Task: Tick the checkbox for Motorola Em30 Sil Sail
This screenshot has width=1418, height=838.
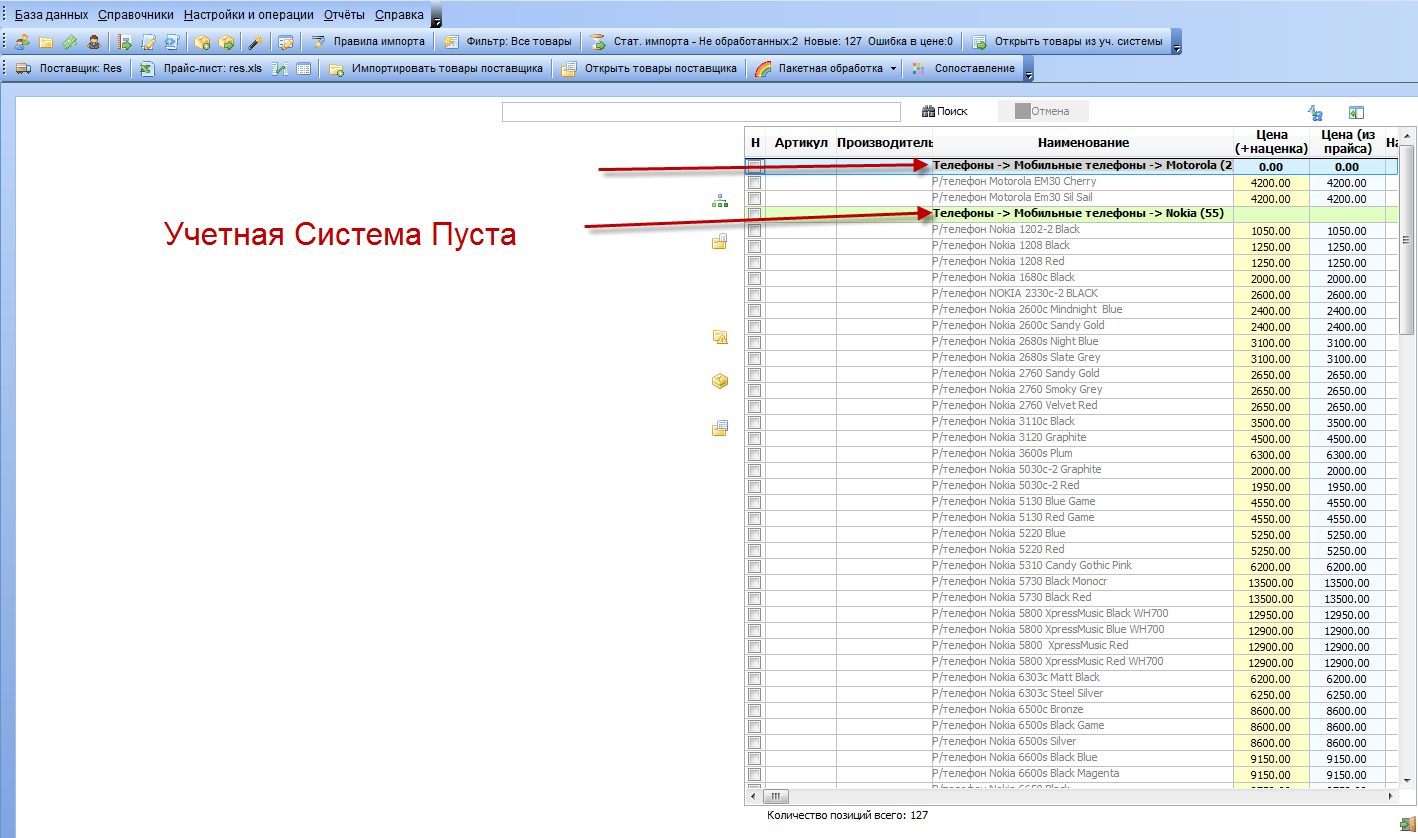Action: click(x=755, y=199)
